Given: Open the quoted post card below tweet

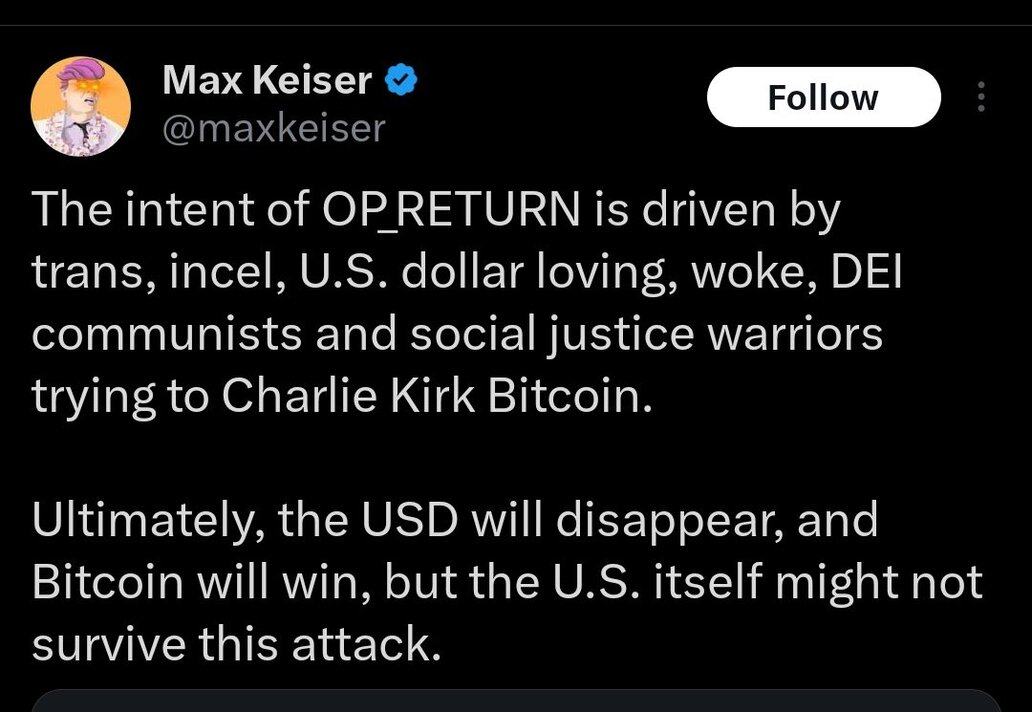Looking at the screenshot, I should click(516, 701).
